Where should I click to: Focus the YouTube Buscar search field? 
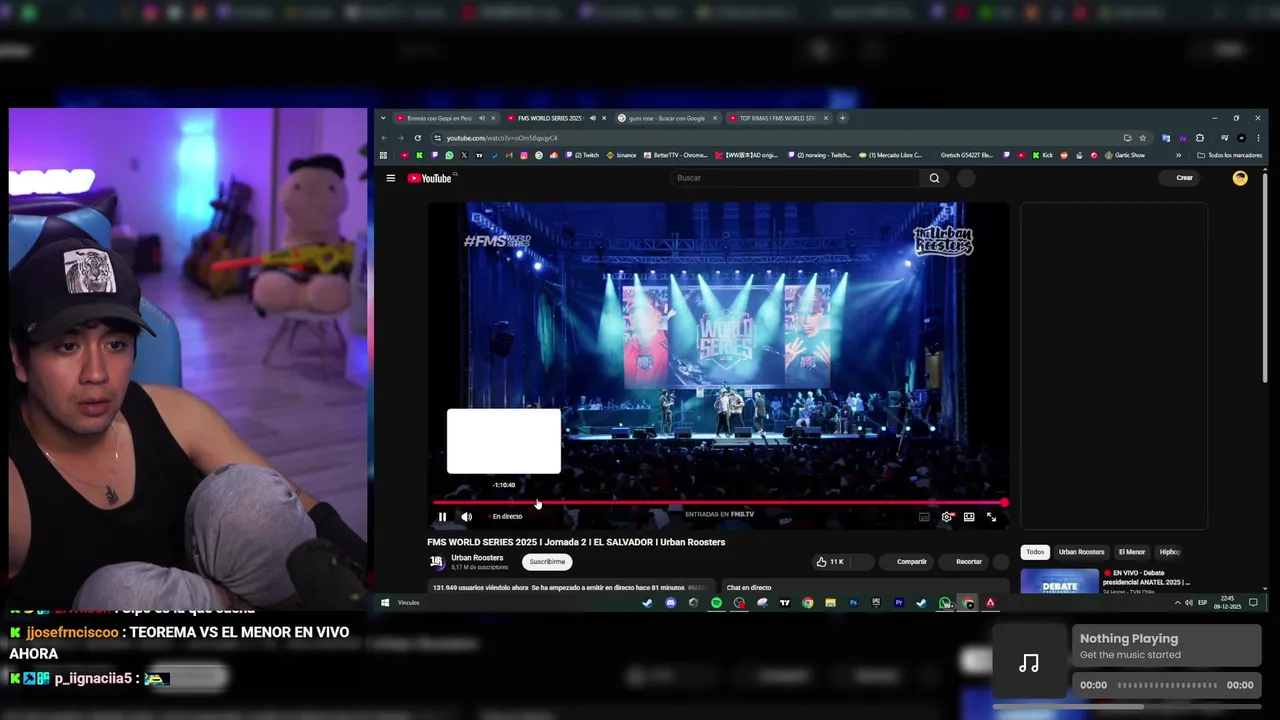(795, 178)
